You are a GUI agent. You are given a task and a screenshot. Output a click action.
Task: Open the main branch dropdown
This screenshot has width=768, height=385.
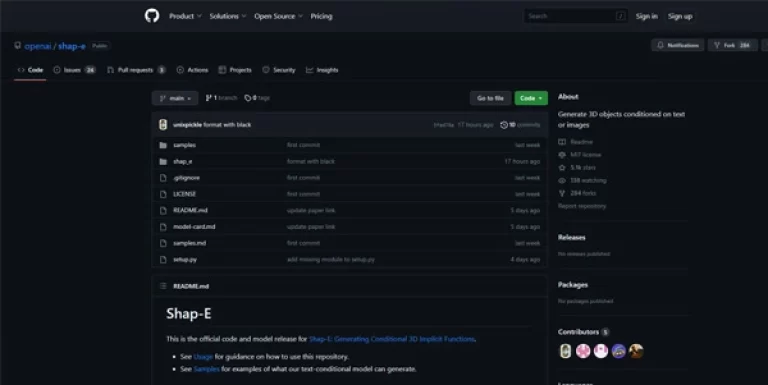(175, 98)
